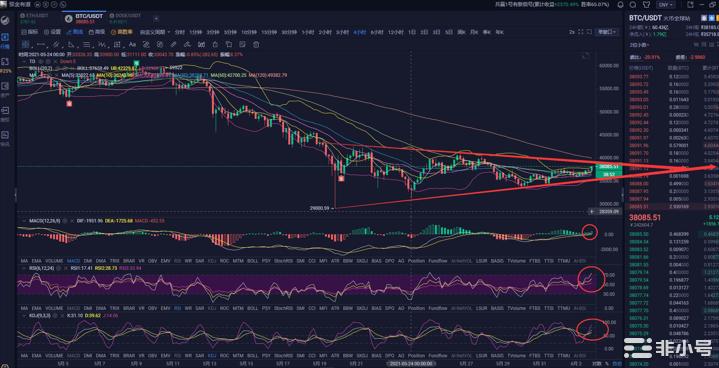
Task: Select Fundflow in the row under the MACD panel
Action: coord(437,260)
